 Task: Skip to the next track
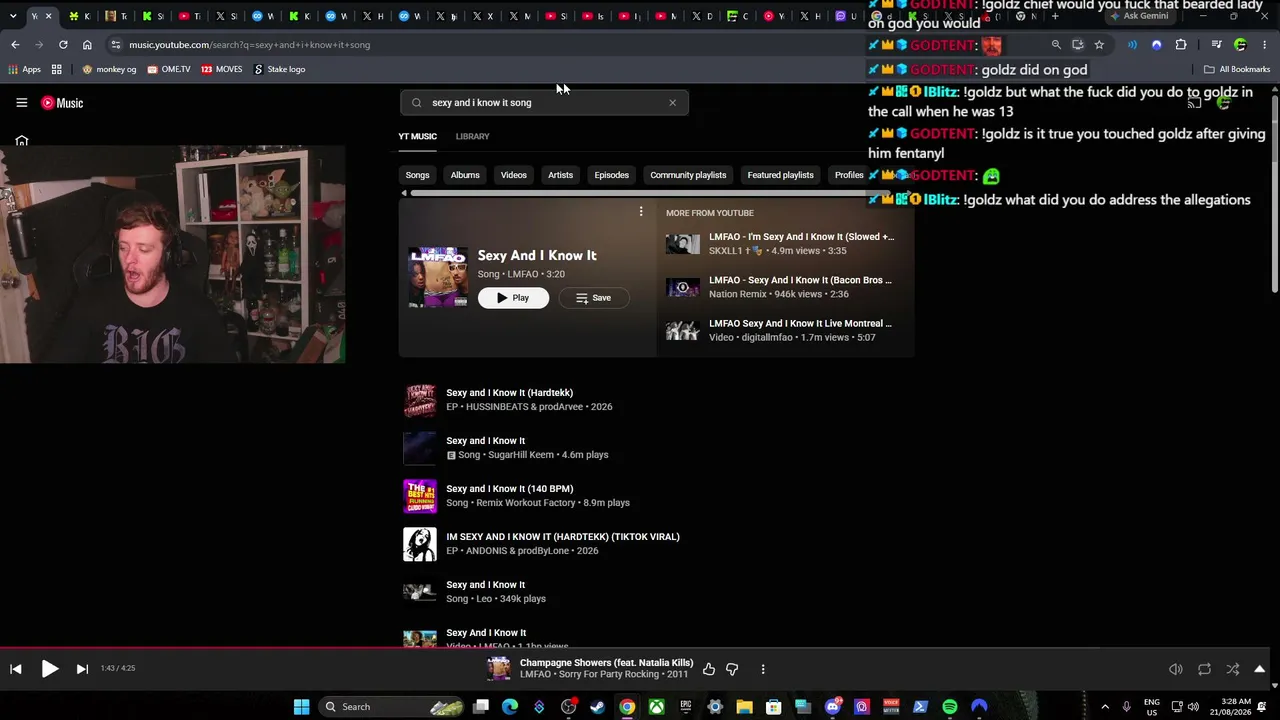[82, 669]
